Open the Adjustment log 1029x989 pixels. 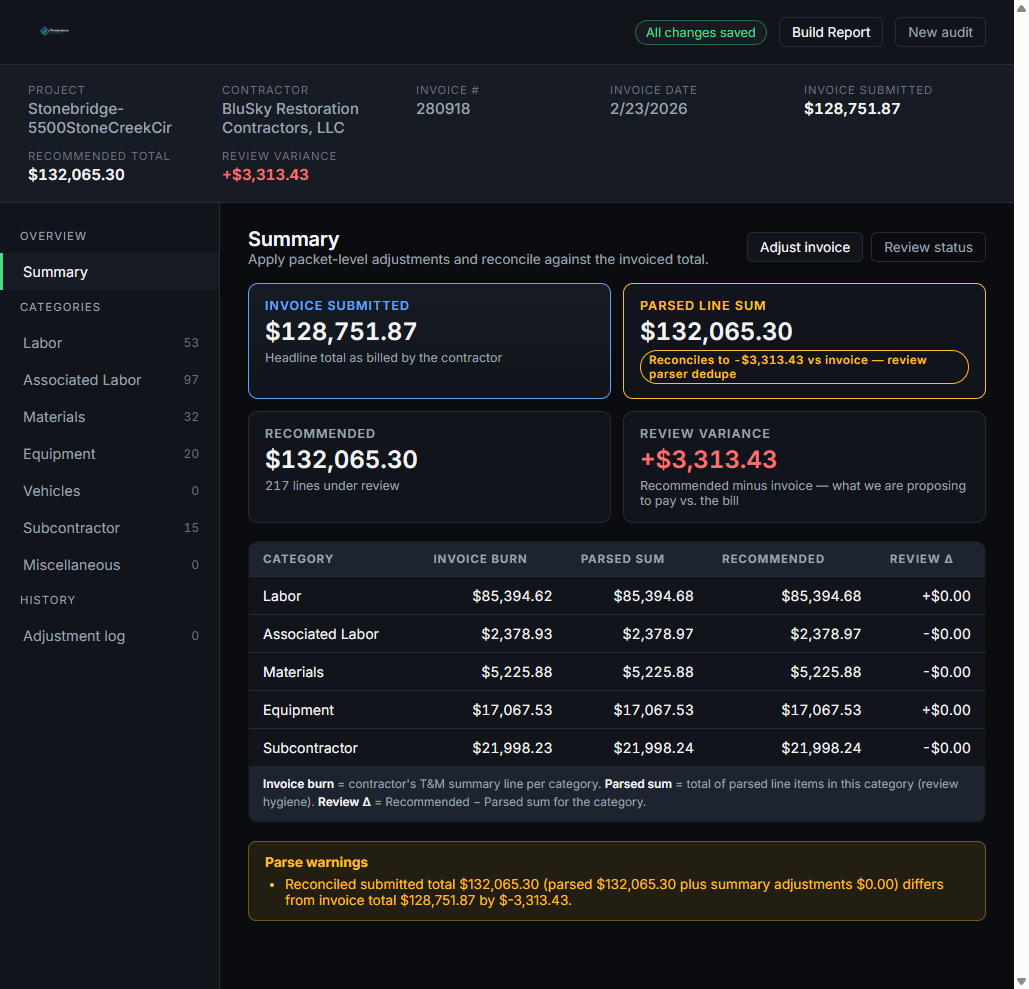coord(110,636)
